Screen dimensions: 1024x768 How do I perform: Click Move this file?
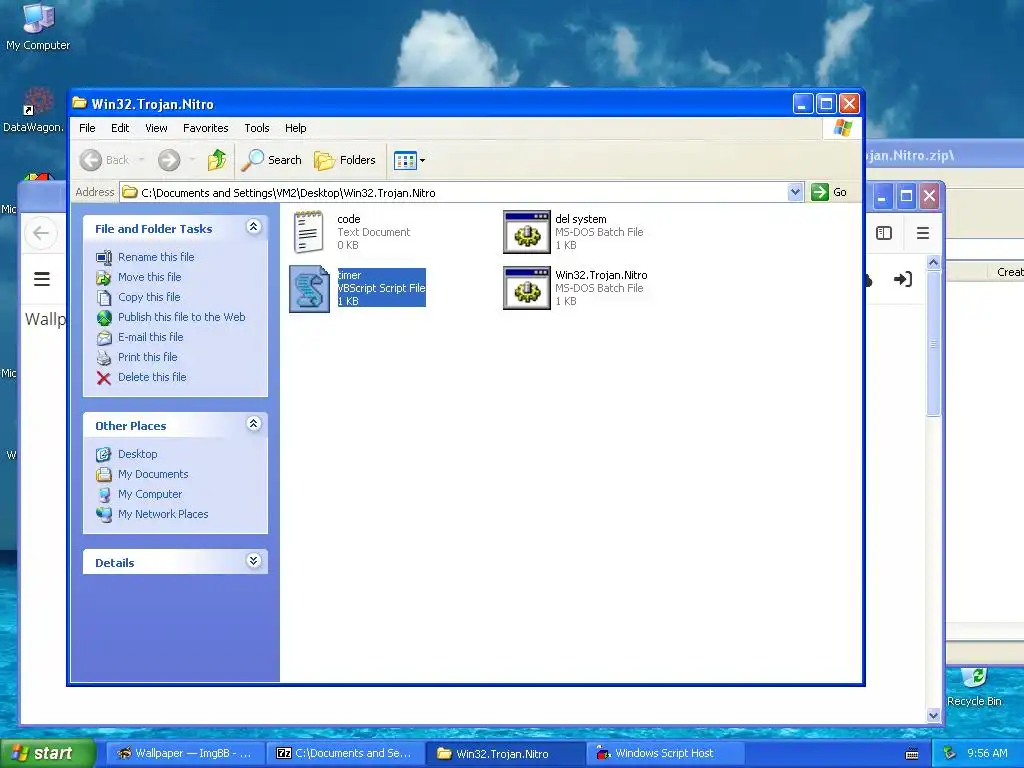pyautogui.click(x=150, y=277)
